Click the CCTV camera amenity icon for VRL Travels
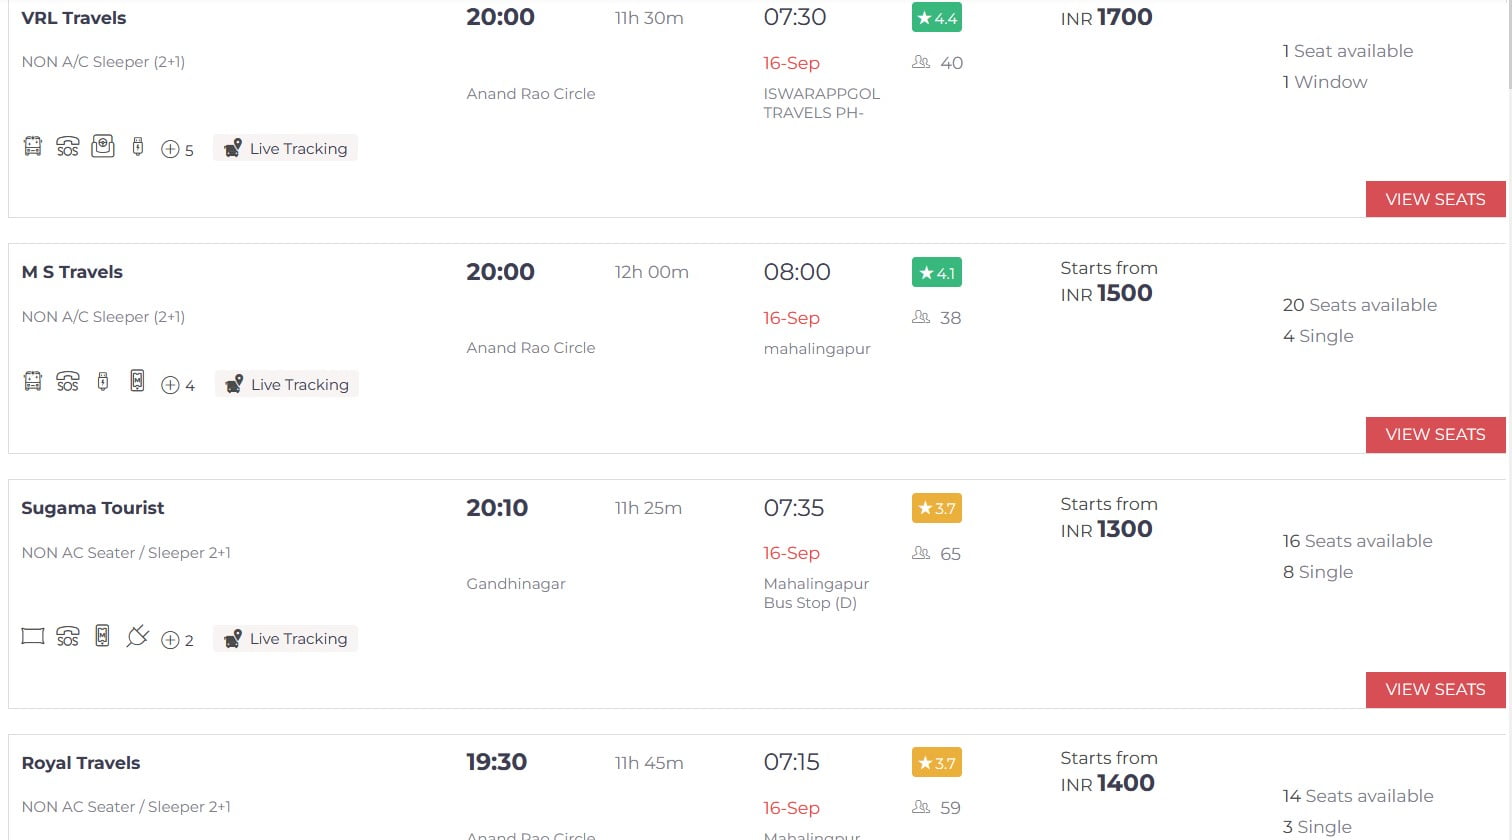This screenshot has width=1512, height=840. (103, 147)
